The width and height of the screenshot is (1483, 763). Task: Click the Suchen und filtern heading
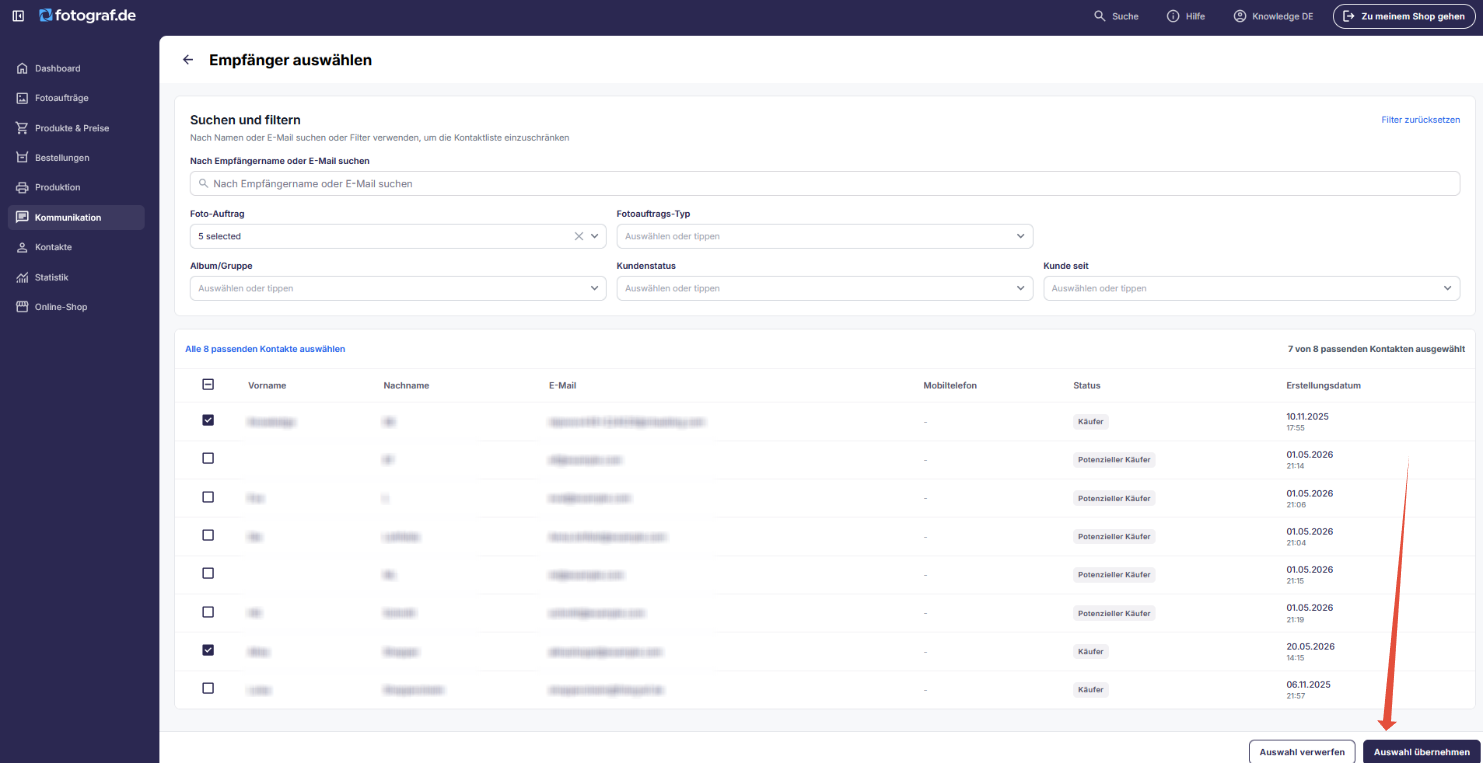[x=245, y=119]
